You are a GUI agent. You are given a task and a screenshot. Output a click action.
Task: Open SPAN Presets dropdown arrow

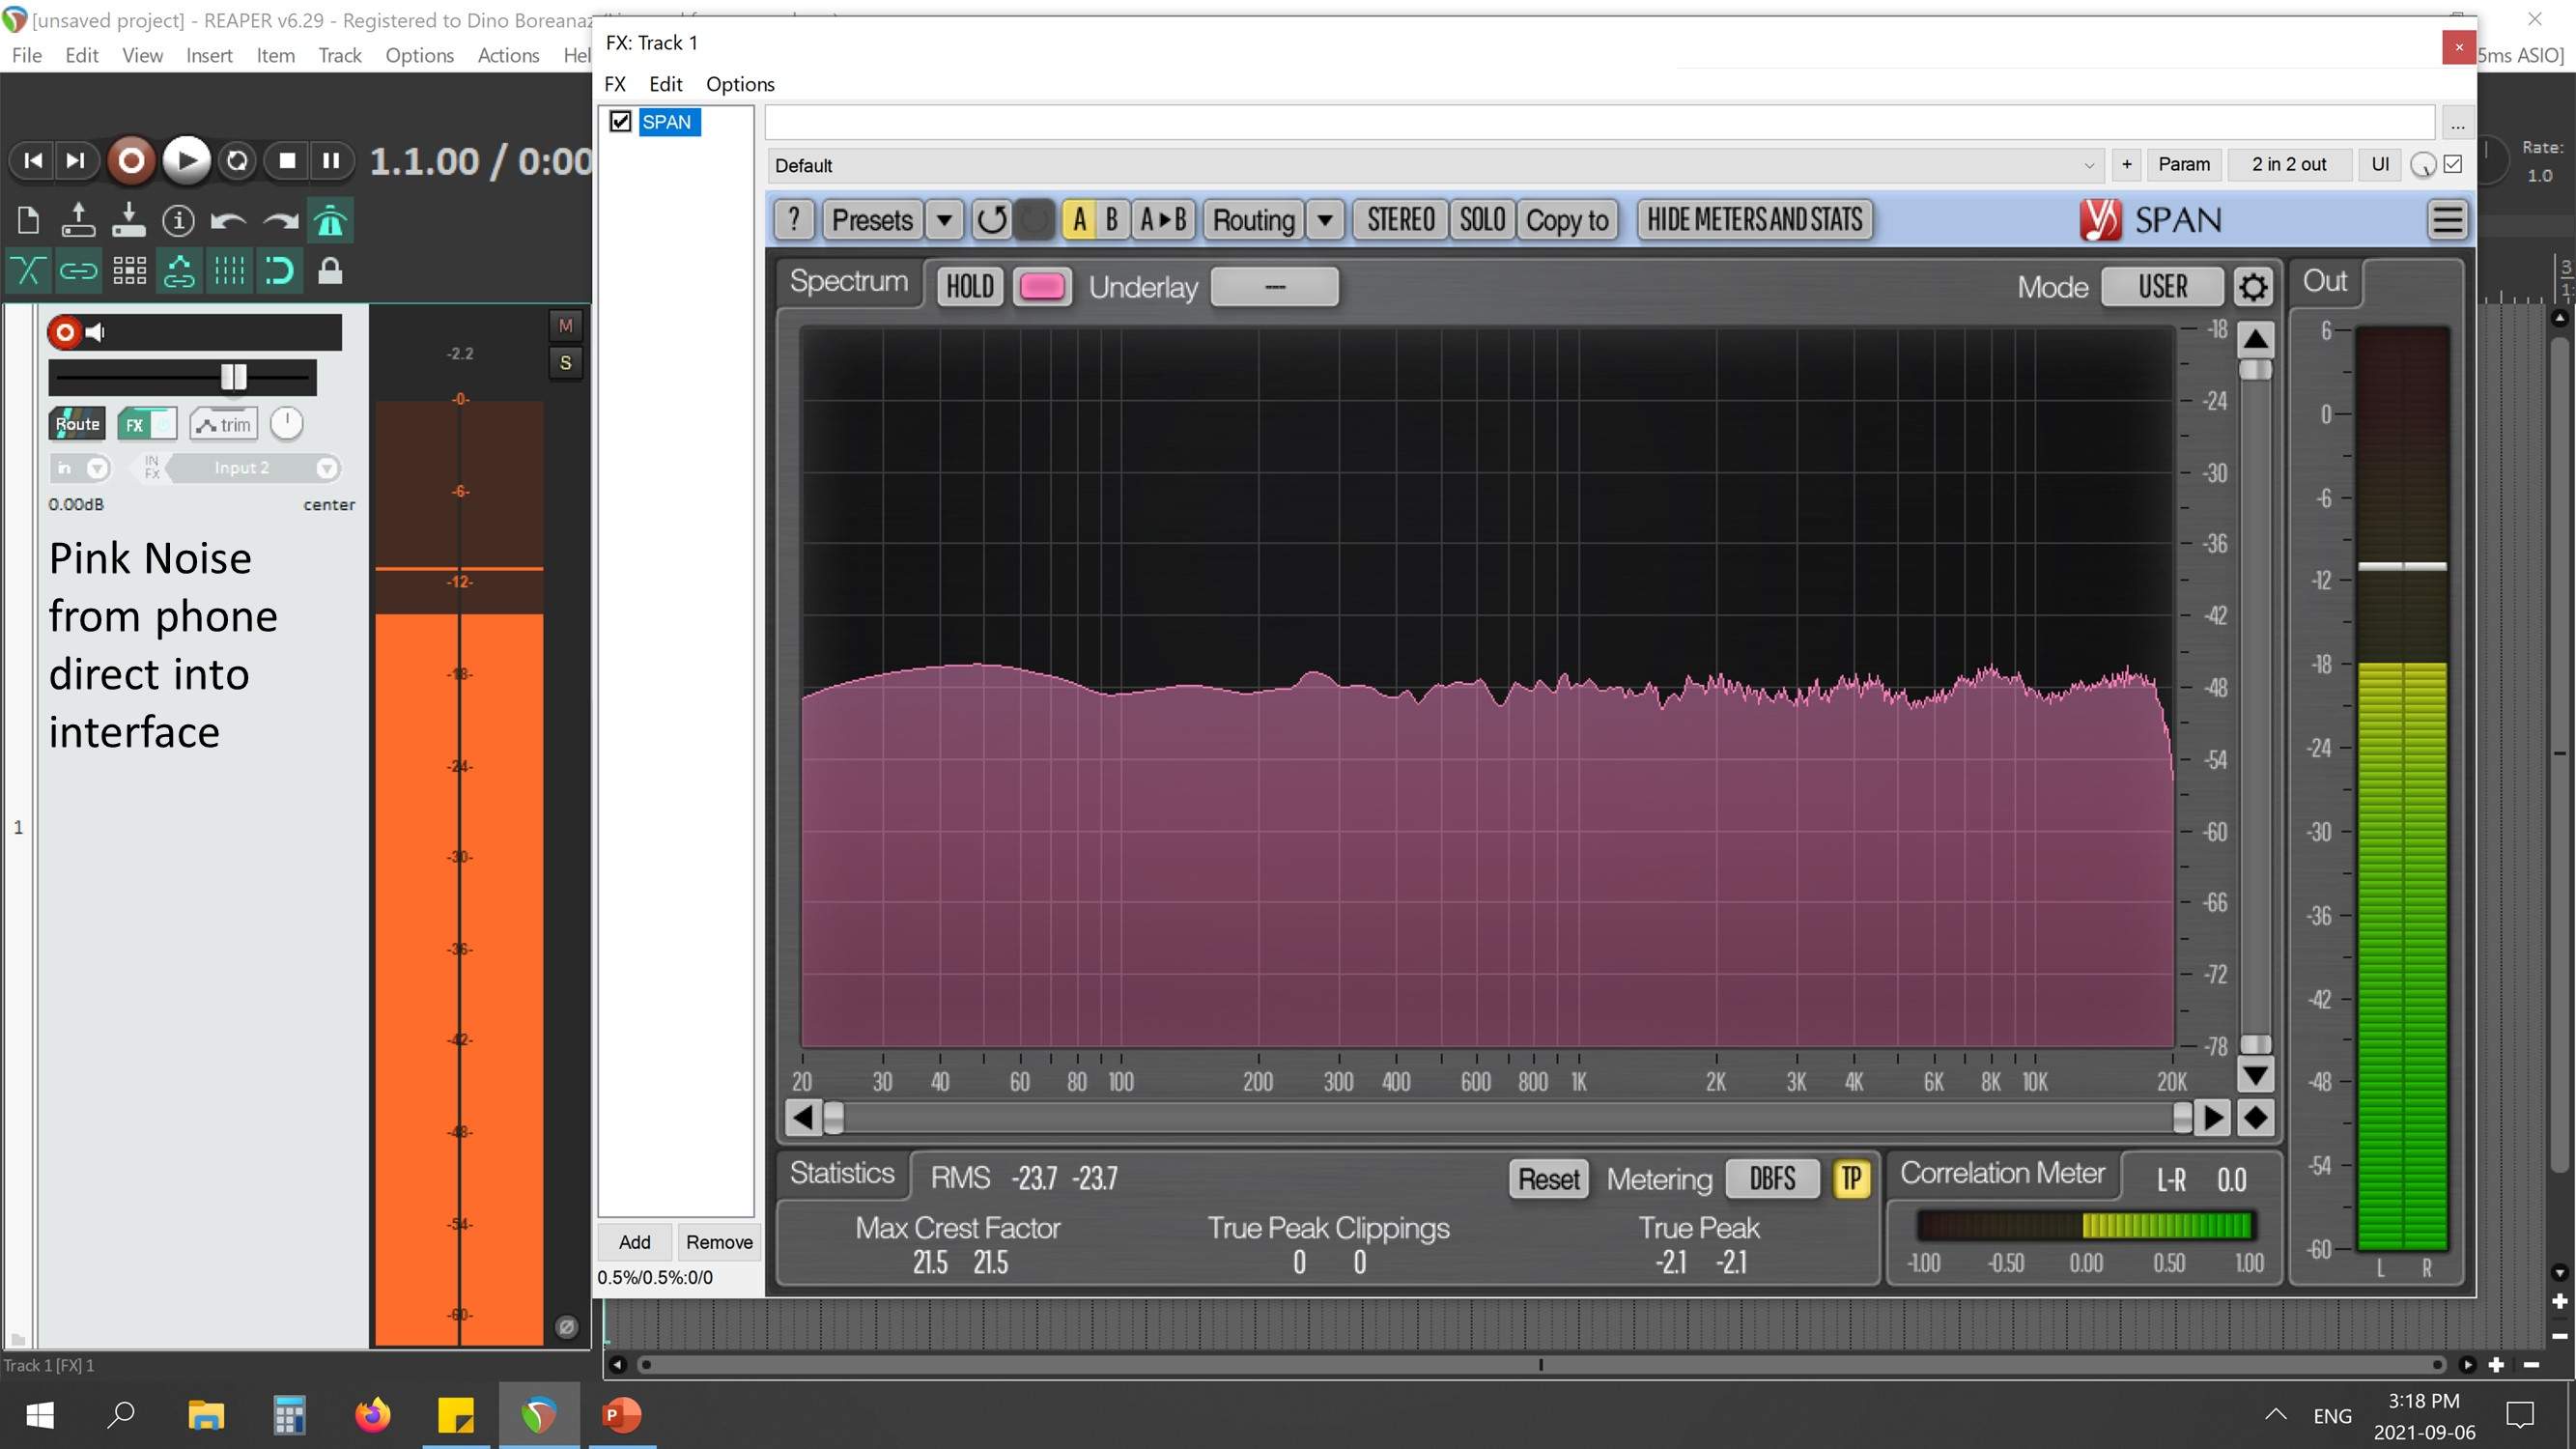coord(943,219)
